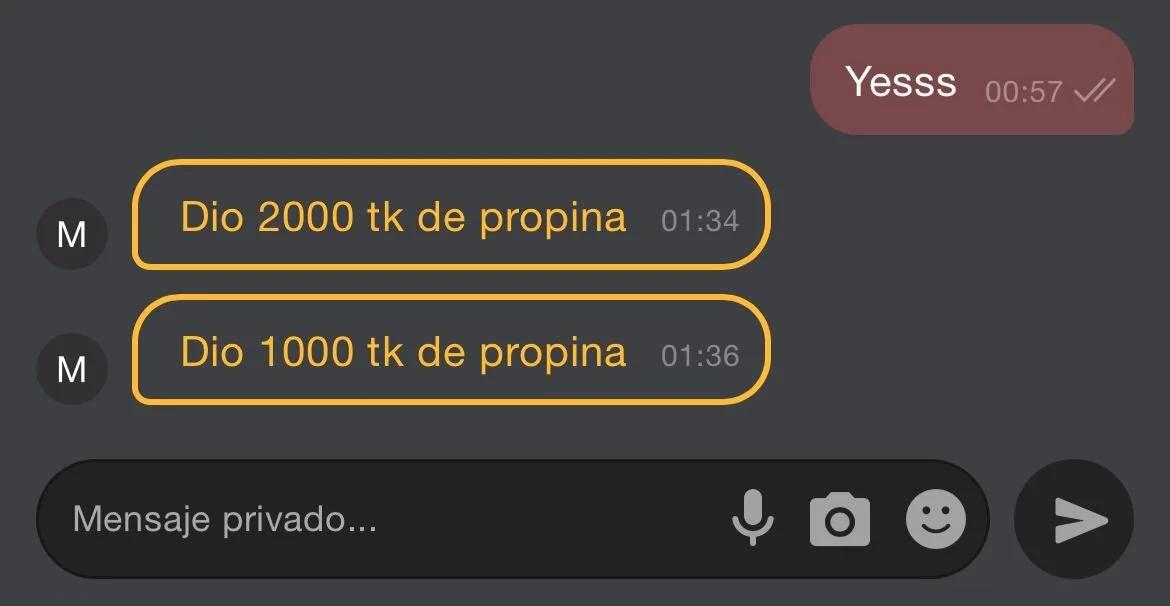
Task: Click the '2000' amount in the tip text
Action: (x=305, y=217)
